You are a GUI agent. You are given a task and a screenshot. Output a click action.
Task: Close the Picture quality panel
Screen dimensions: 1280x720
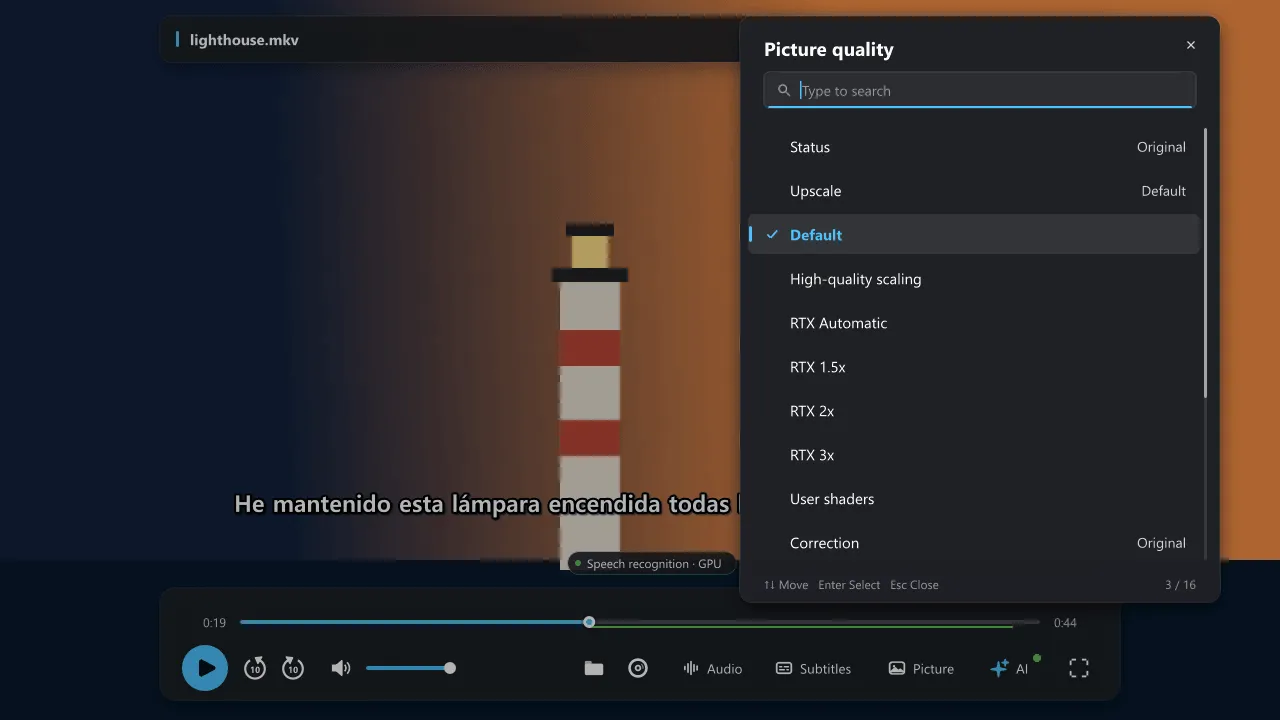click(1191, 45)
